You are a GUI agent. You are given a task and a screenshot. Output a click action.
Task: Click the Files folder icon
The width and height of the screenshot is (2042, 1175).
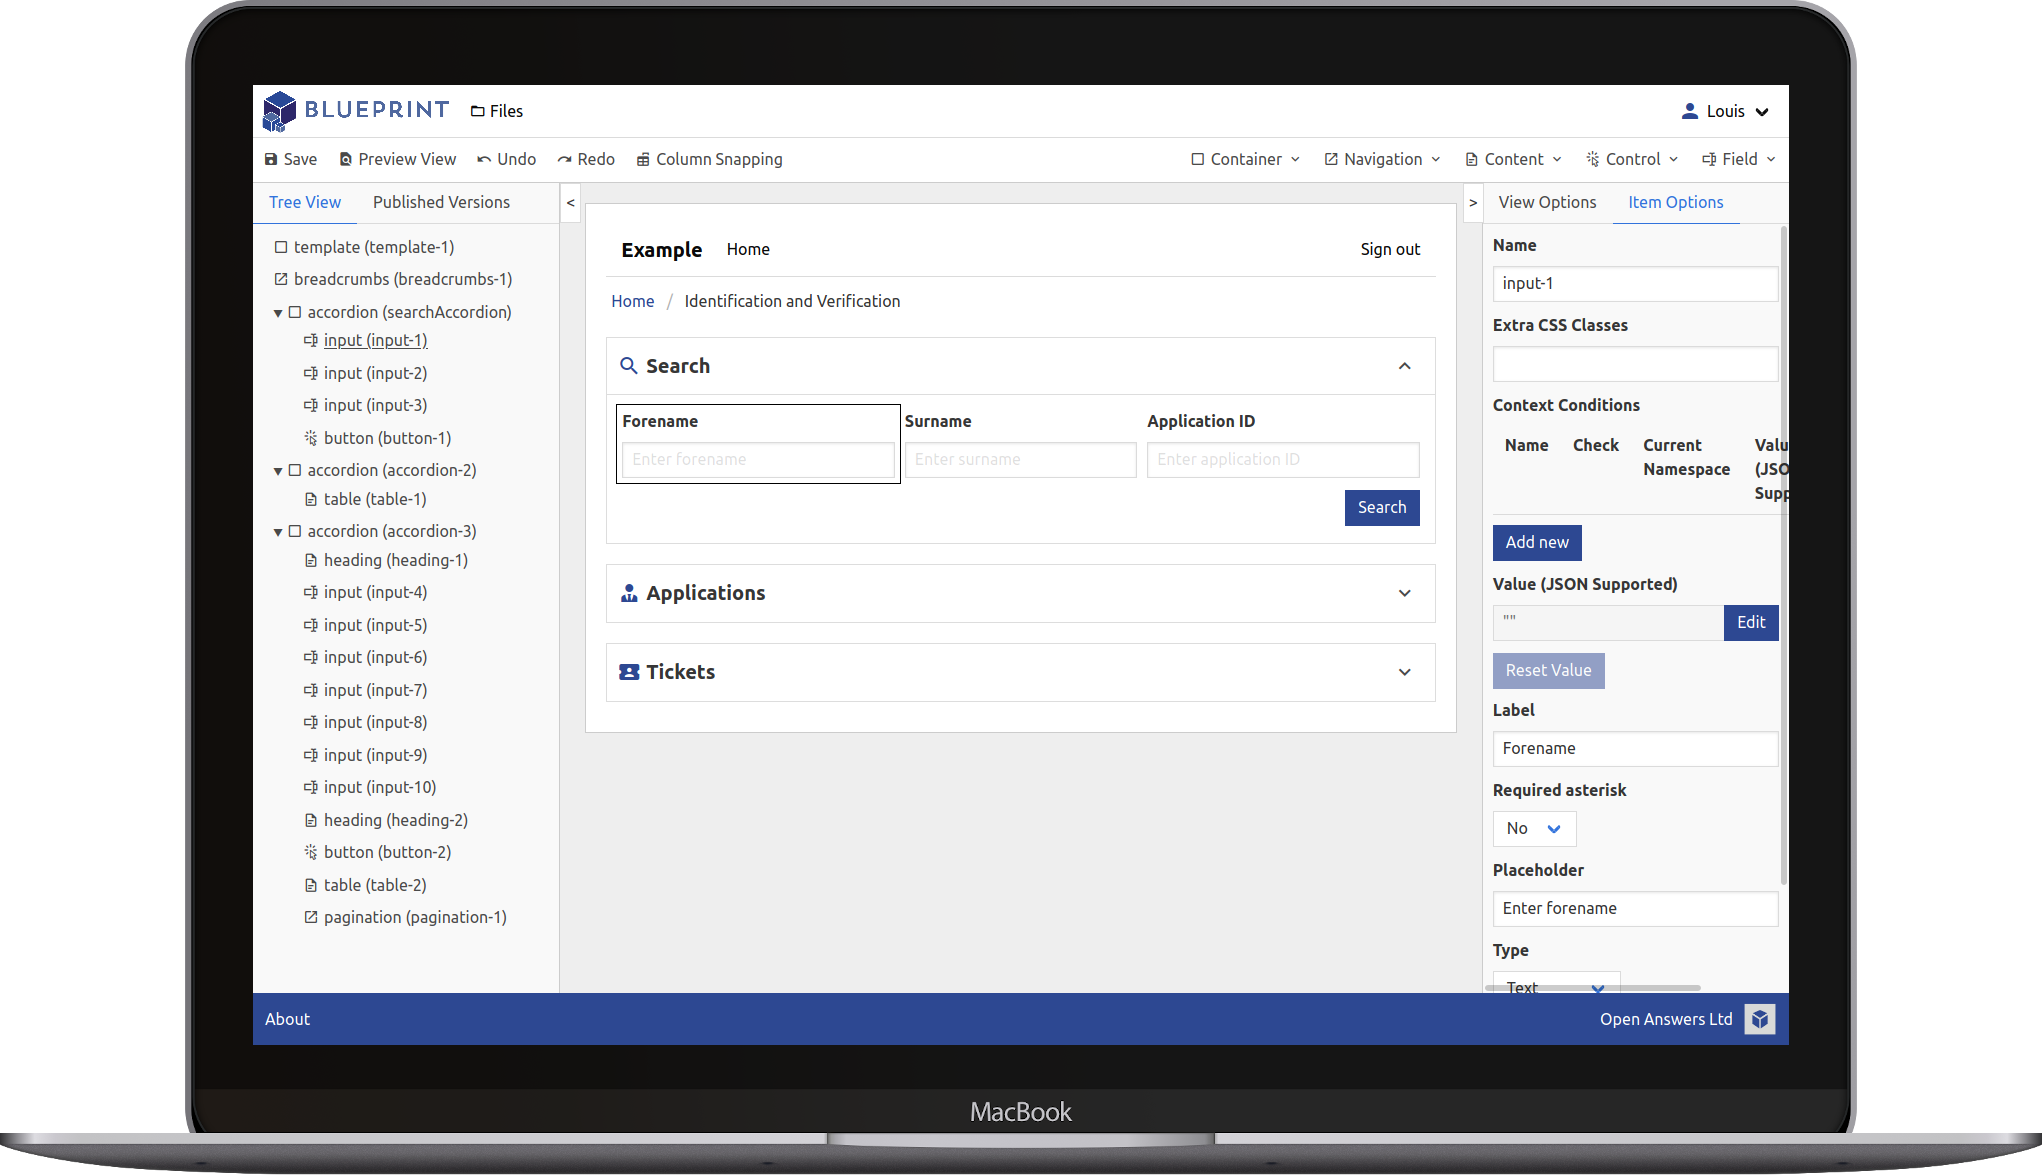(x=476, y=111)
